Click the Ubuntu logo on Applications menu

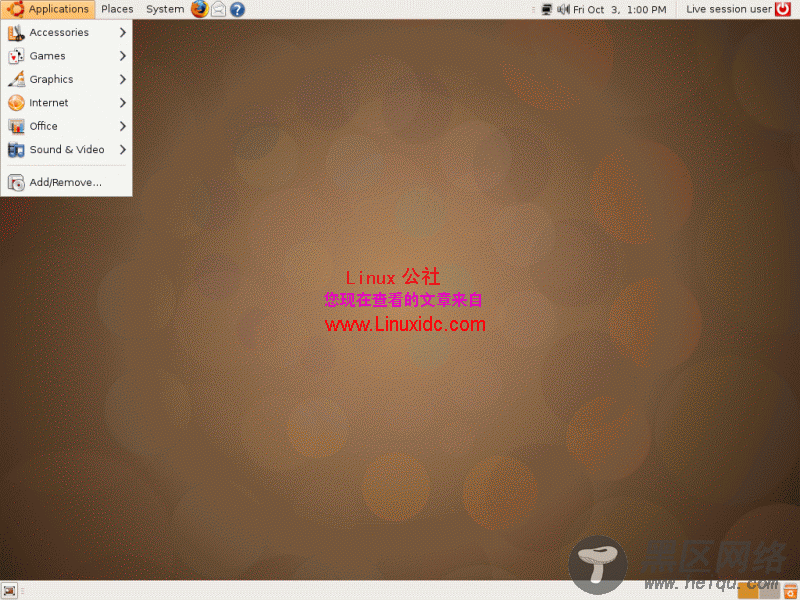click(15, 9)
